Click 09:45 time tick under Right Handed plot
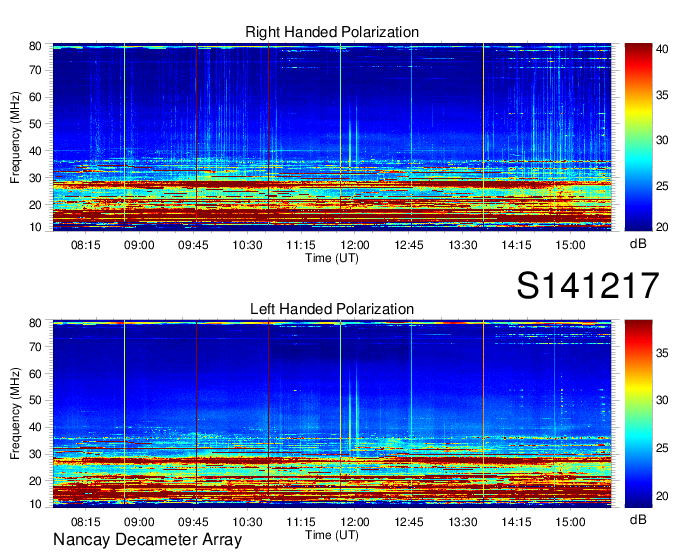Screen dimensions: 680x552 coord(193,245)
